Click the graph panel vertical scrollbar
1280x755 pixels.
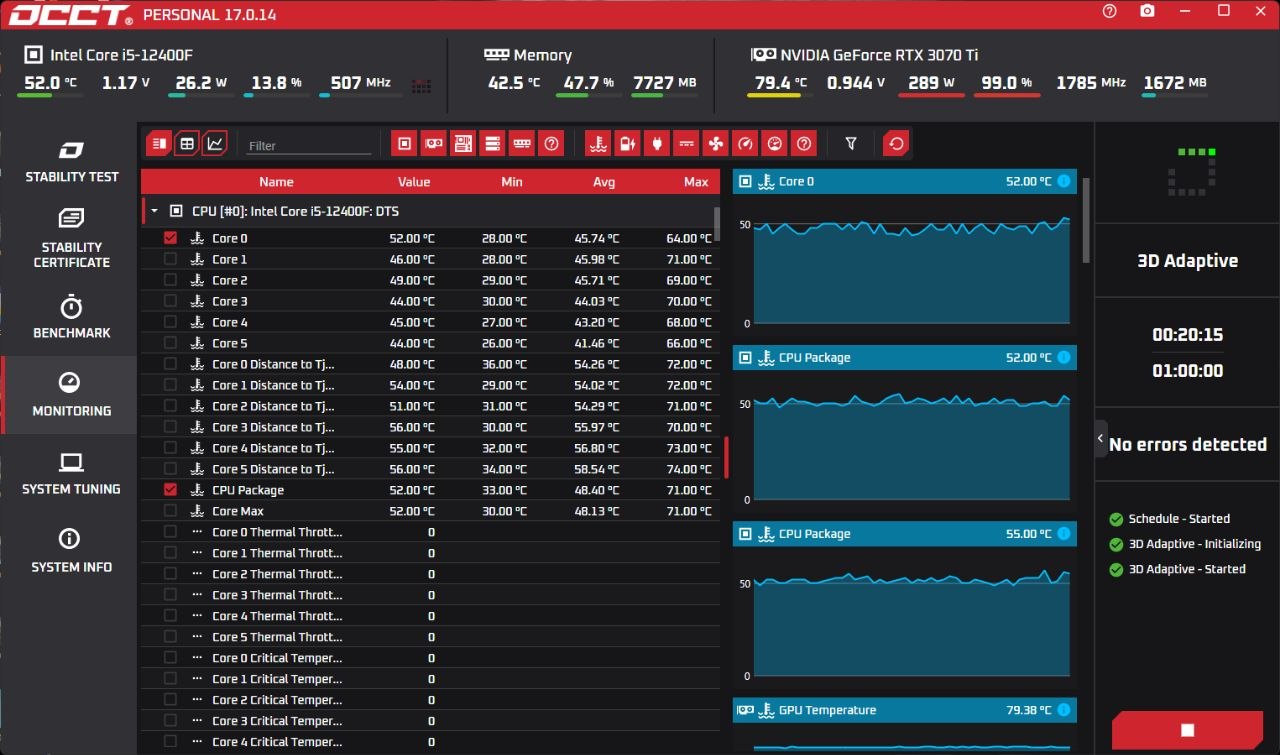point(1086,220)
